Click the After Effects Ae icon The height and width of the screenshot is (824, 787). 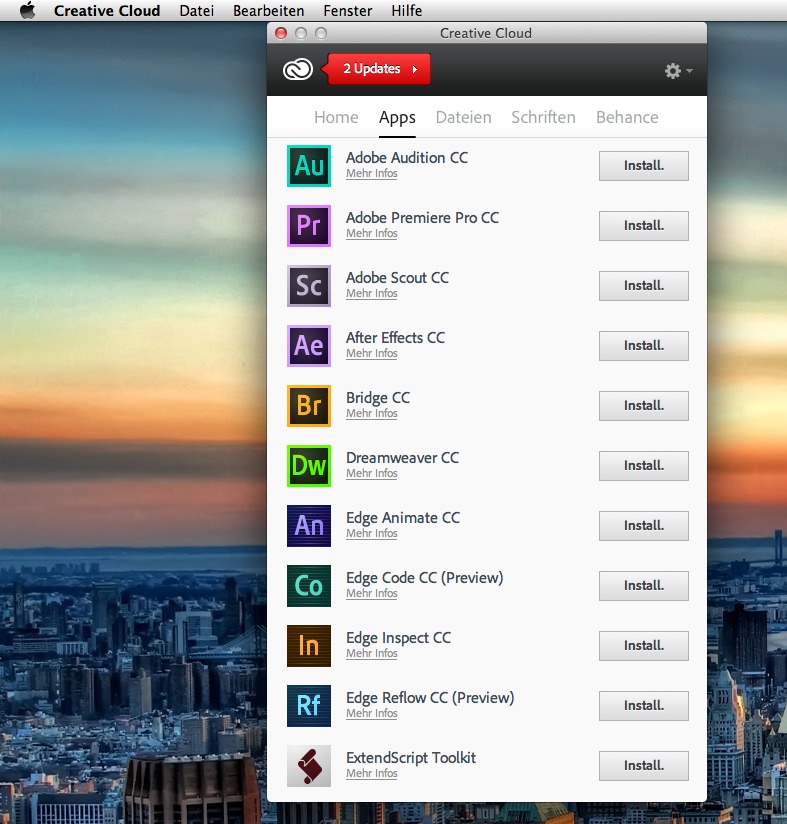coord(308,346)
